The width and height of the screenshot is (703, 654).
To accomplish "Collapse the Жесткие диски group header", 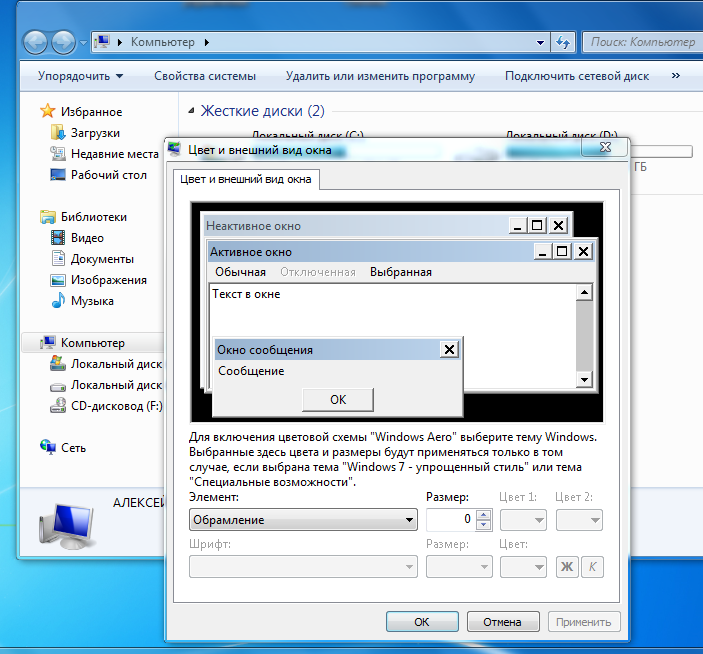I will [x=262, y=111].
